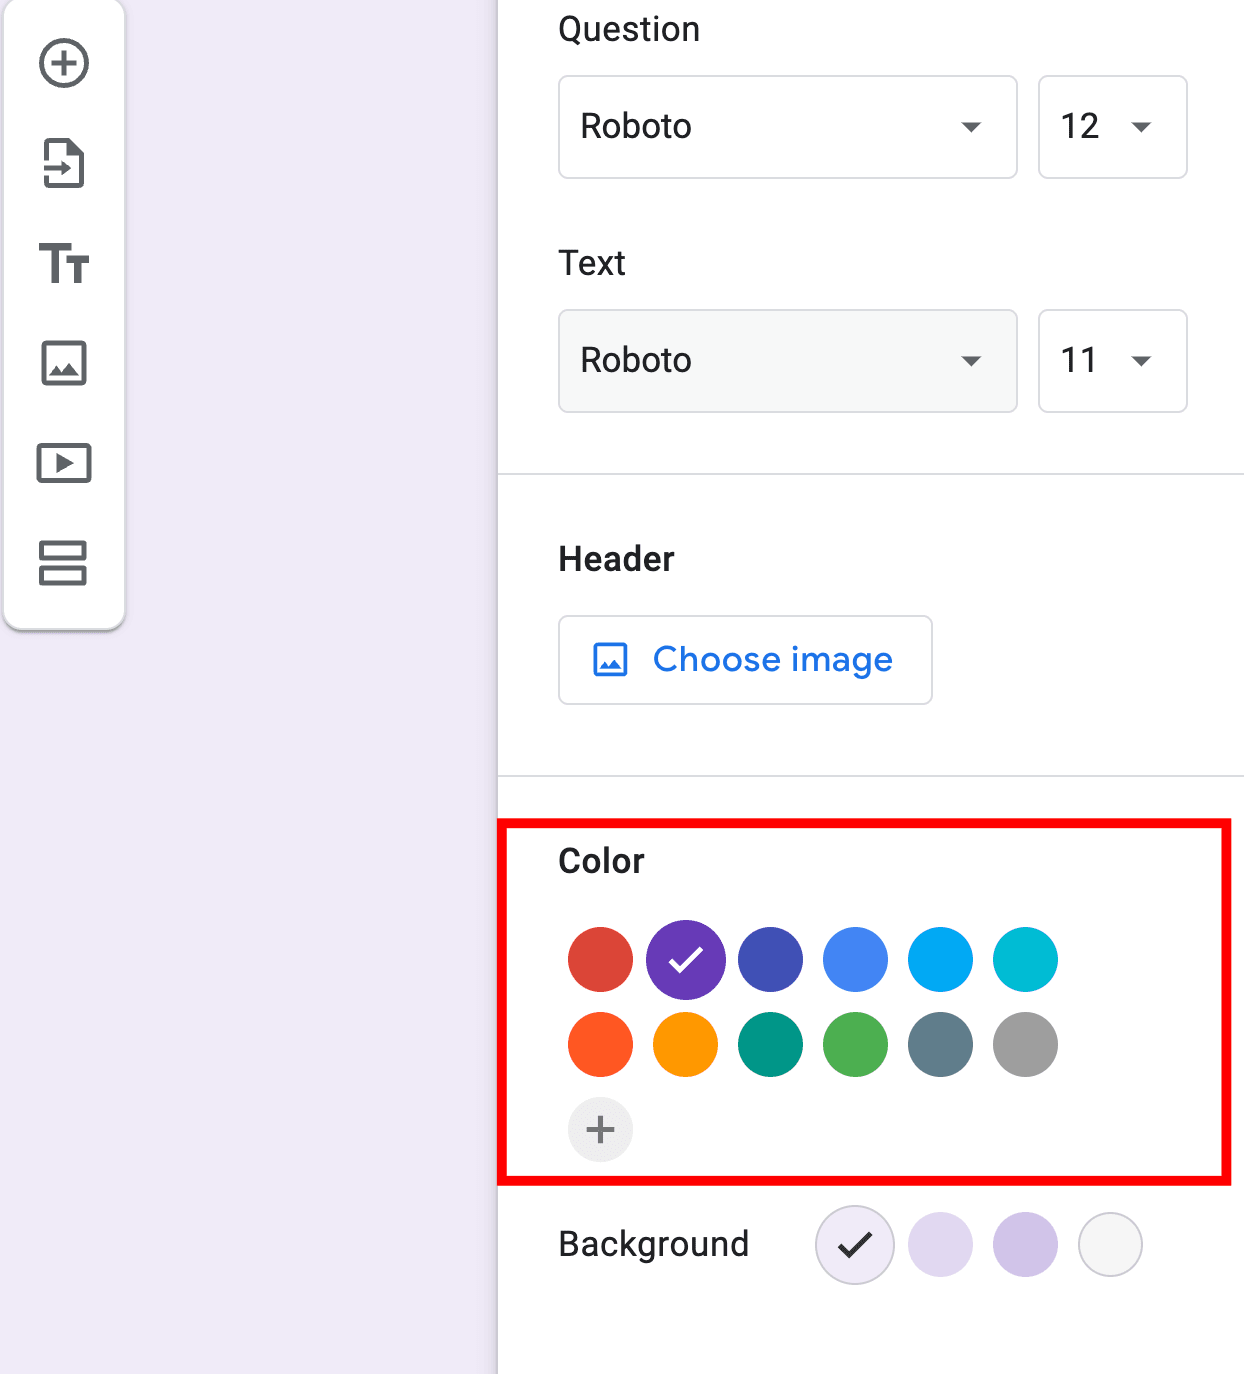Viewport: 1244px width, 1374px height.
Task: Click the image icon inside Choose image button
Action: (611, 660)
